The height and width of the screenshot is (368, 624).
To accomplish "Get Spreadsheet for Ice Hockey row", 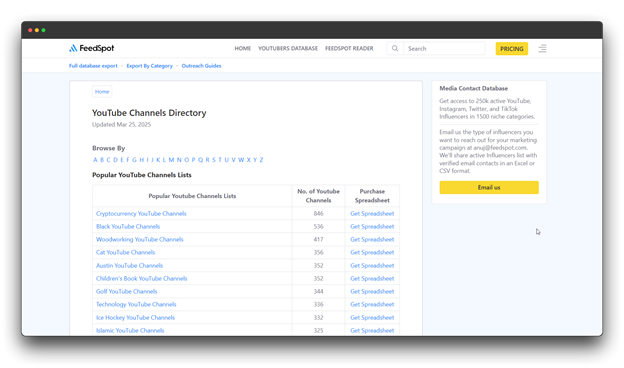I will 372,317.
